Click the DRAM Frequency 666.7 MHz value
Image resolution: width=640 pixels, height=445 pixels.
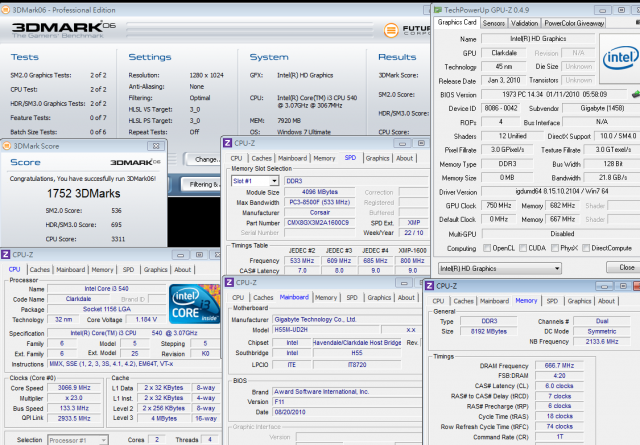559,365
